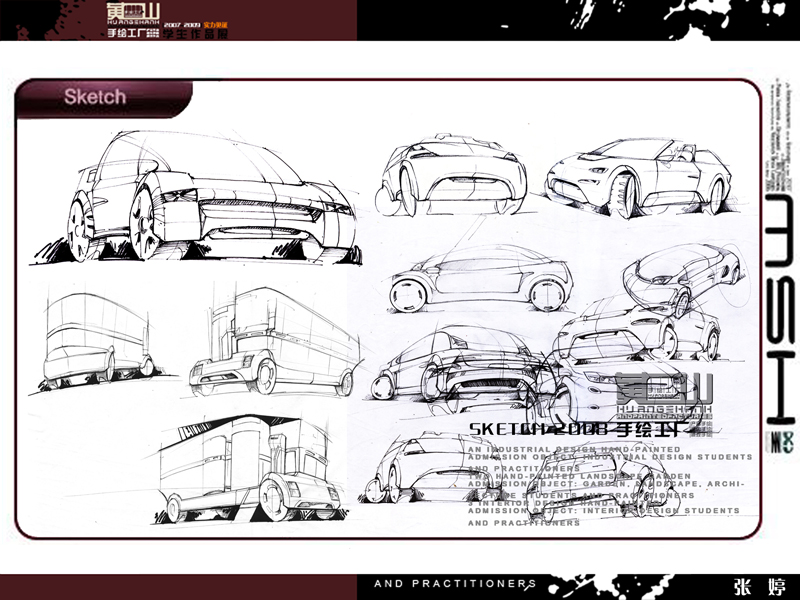800x600 pixels.
Task: Select the line "ADMISSION OBJECT: GARDEN, LANDSCAPE, ARCHI-"
Action: (606, 483)
